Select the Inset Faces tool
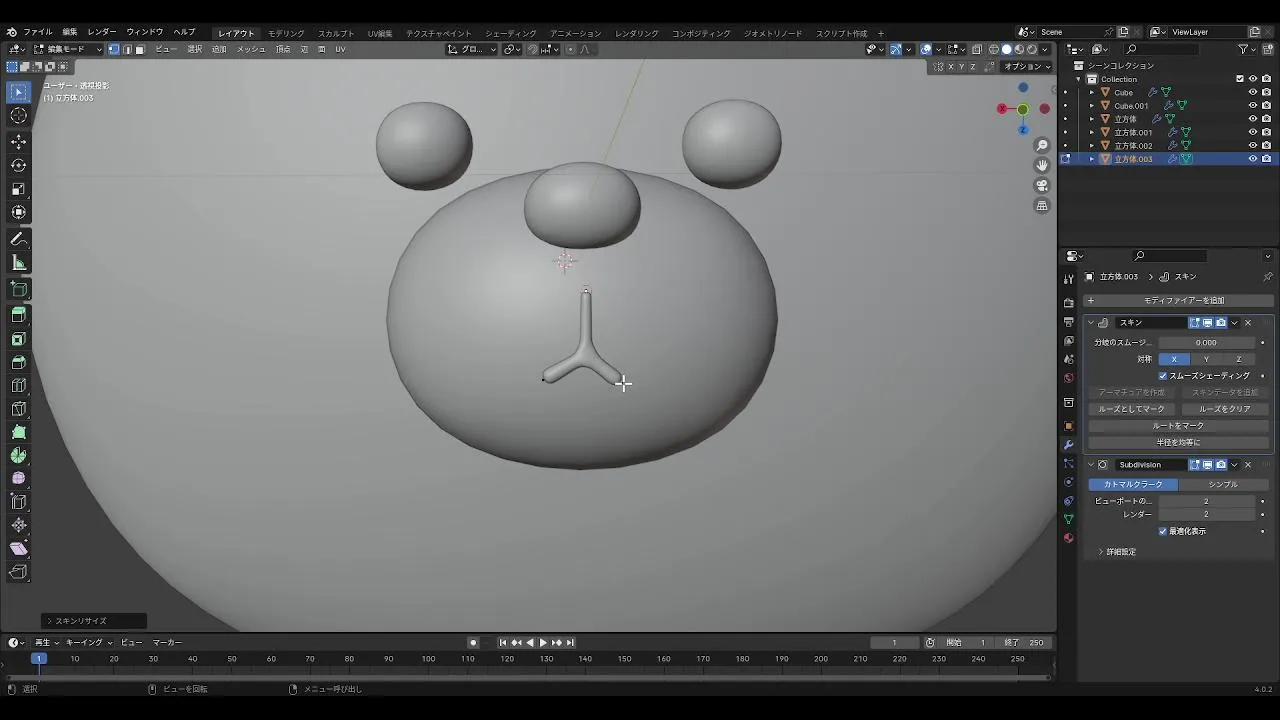 point(18,340)
